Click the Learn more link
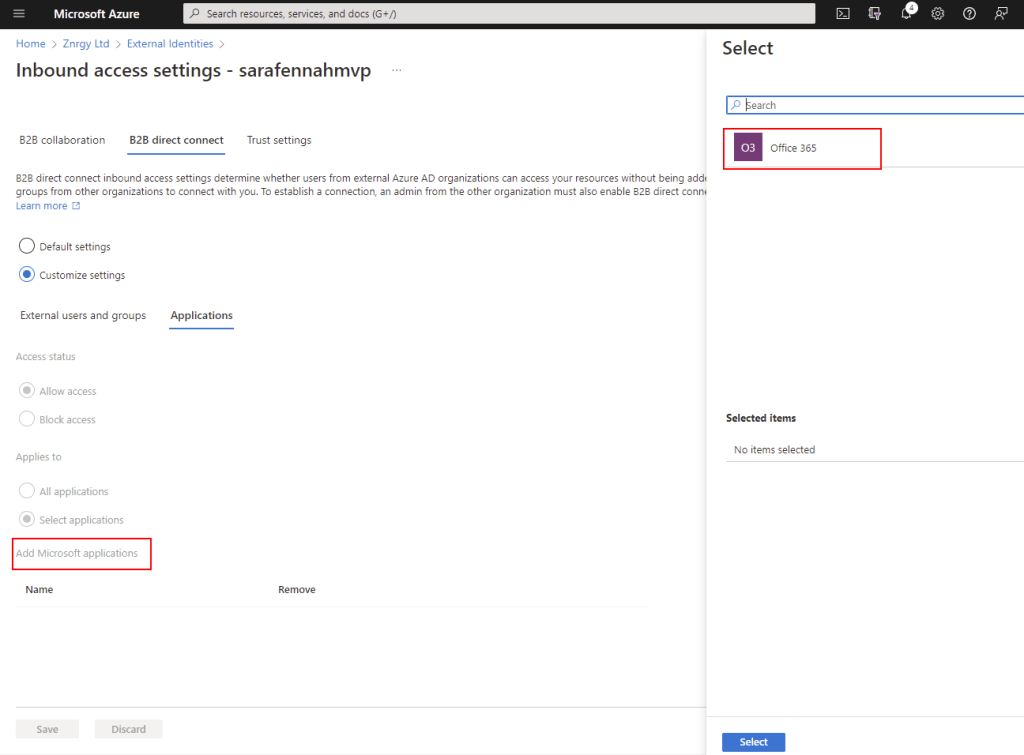 (x=42, y=206)
